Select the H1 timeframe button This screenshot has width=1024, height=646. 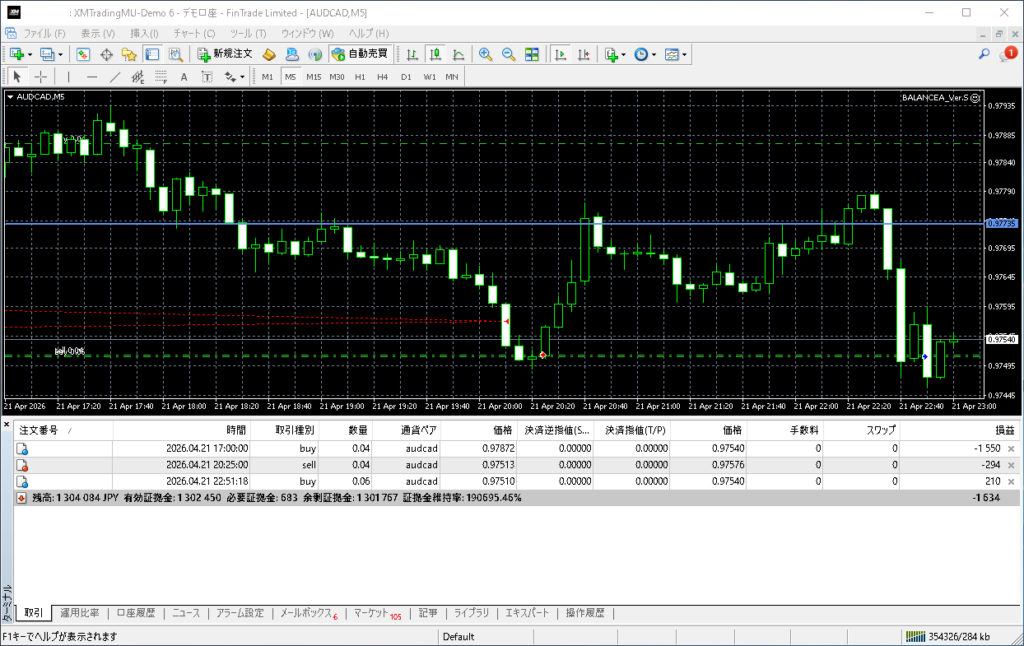click(360, 77)
